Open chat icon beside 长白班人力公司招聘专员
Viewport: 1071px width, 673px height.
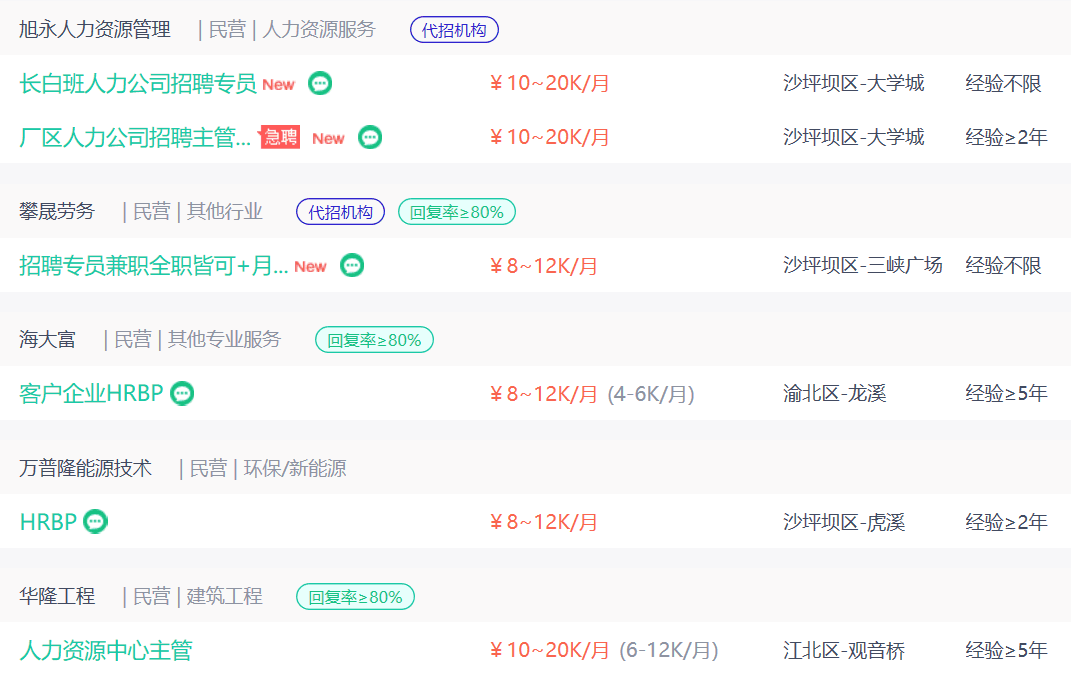pyautogui.click(x=320, y=83)
